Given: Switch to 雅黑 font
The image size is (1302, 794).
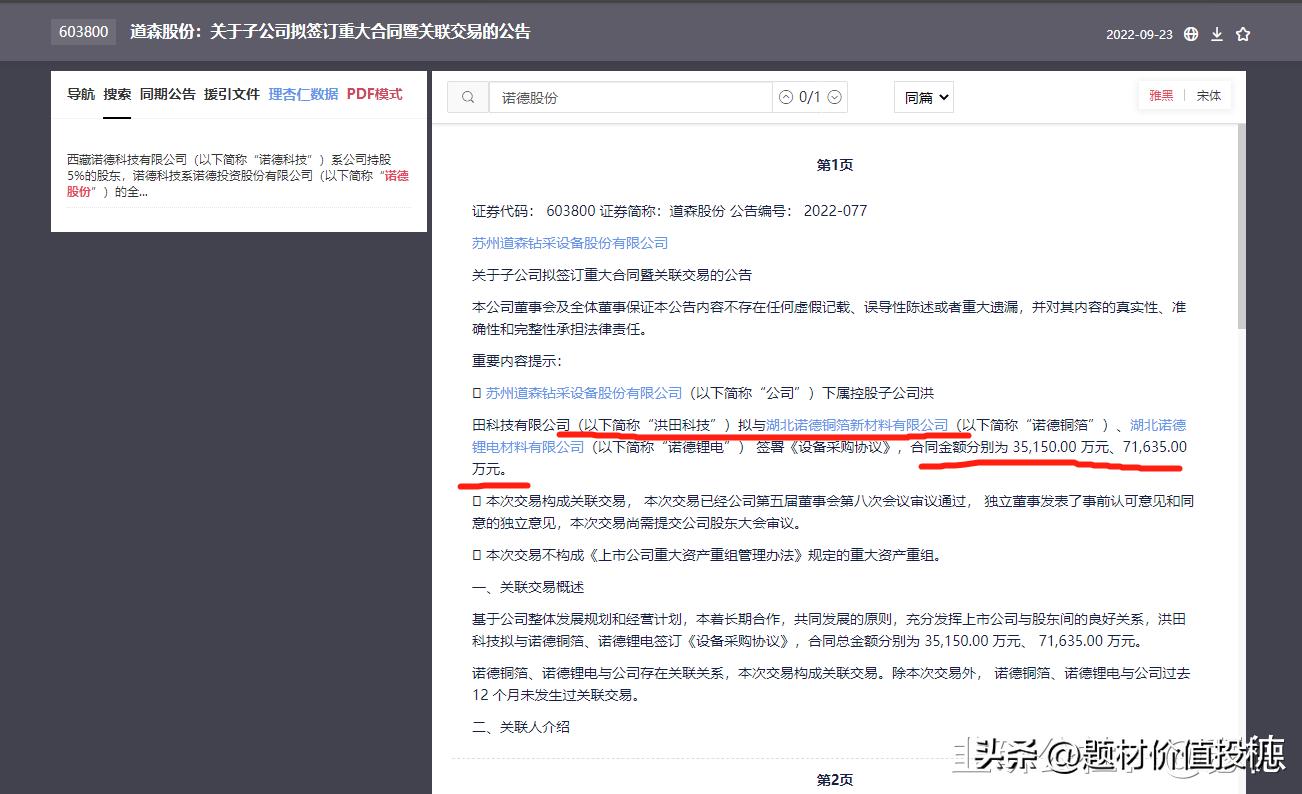Looking at the screenshot, I should click(1161, 96).
